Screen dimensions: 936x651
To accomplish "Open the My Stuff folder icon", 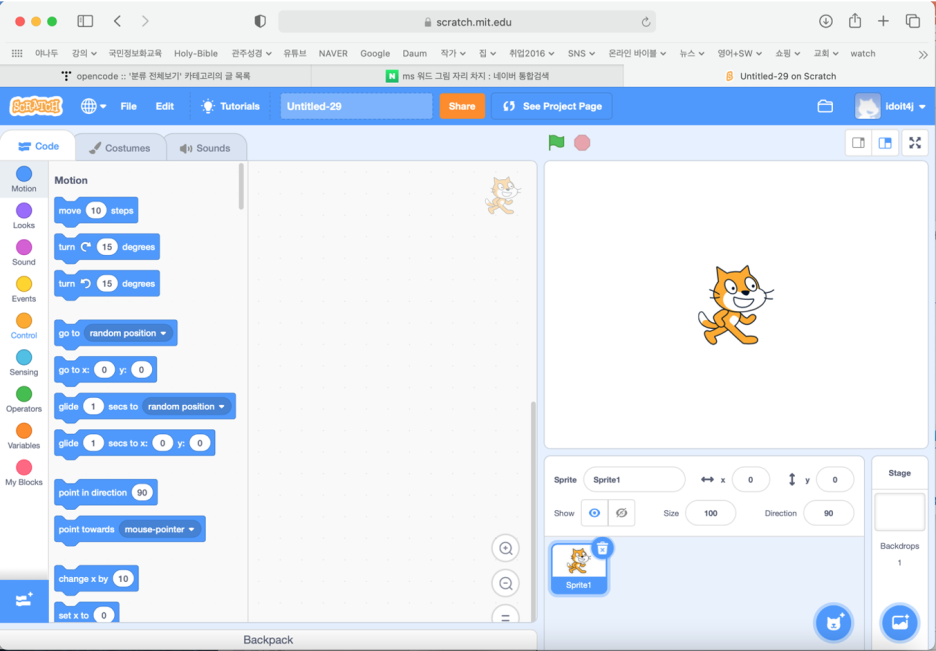I will pyautogui.click(x=825, y=106).
